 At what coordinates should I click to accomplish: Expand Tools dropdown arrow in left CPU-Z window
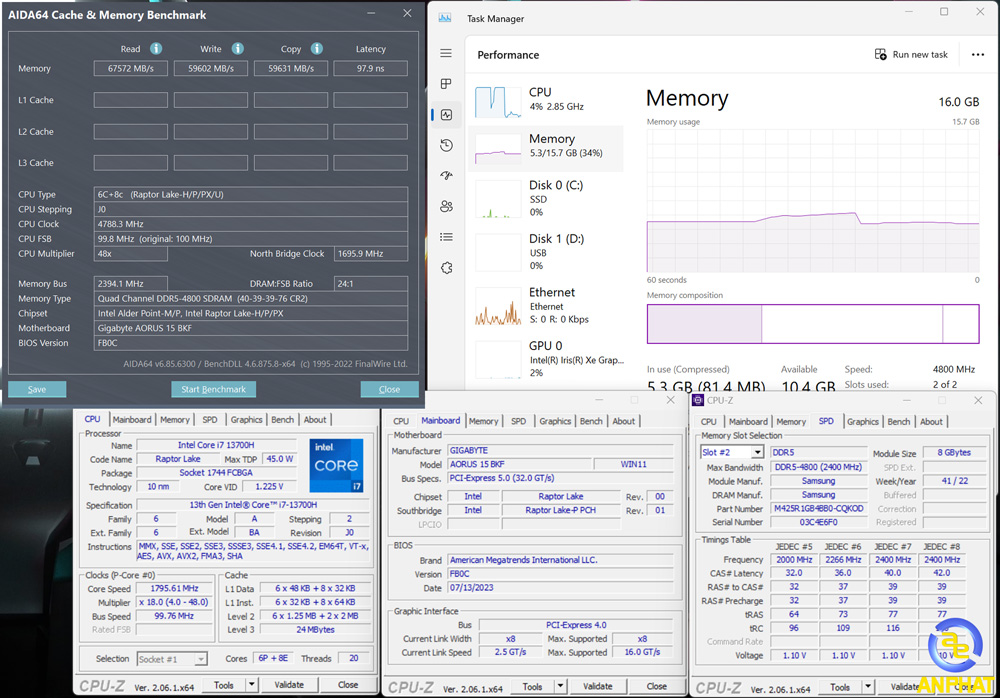coord(251,685)
